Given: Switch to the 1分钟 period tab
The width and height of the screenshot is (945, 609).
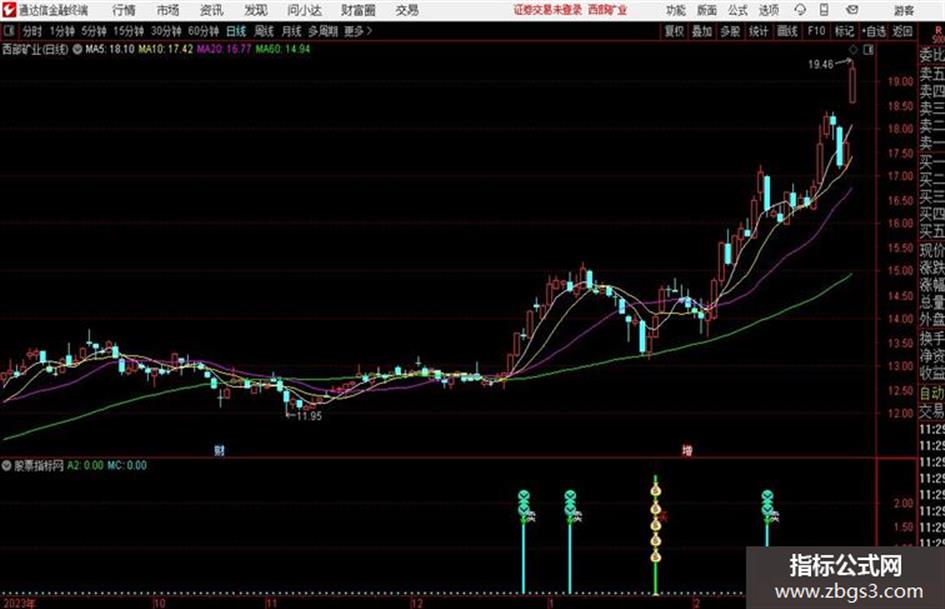Looking at the screenshot, I should (61, 31).
